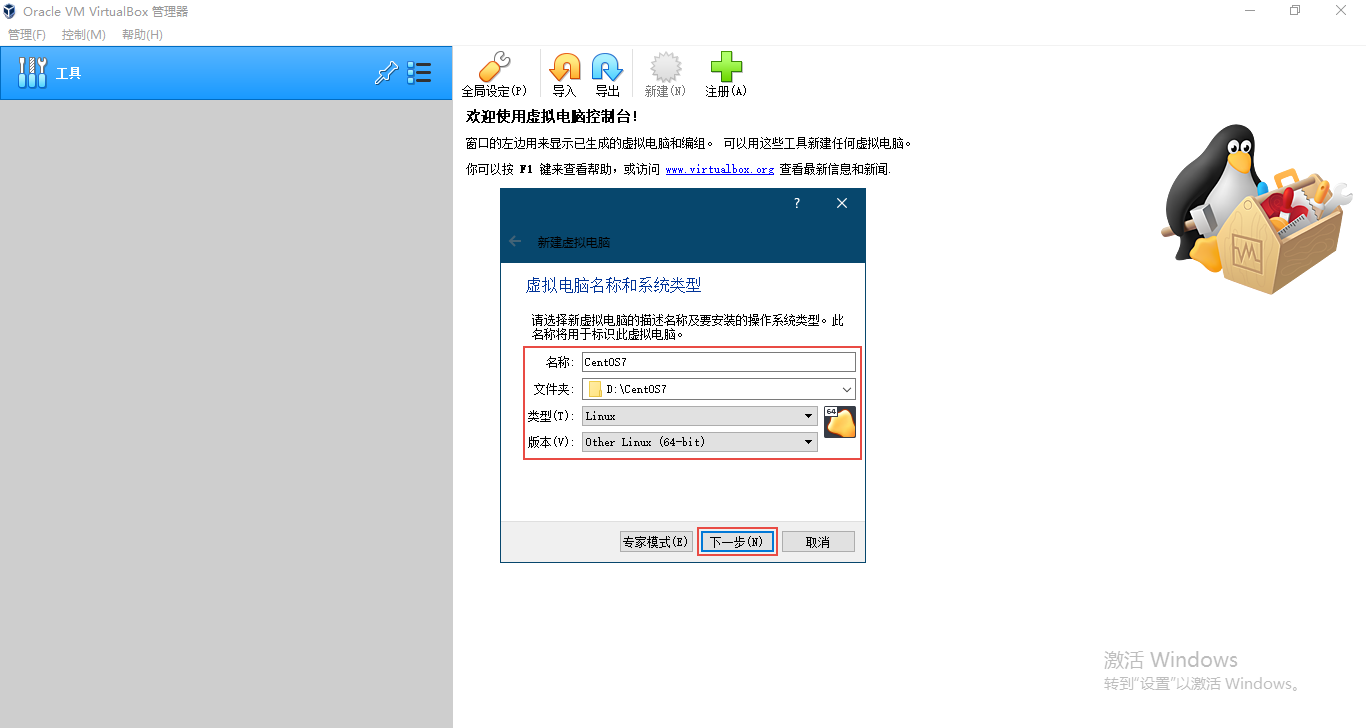Click the Export appliance arrow icon
Image resolution: width=1366 pixels, height=728 pixels.
tap(607, 67)
